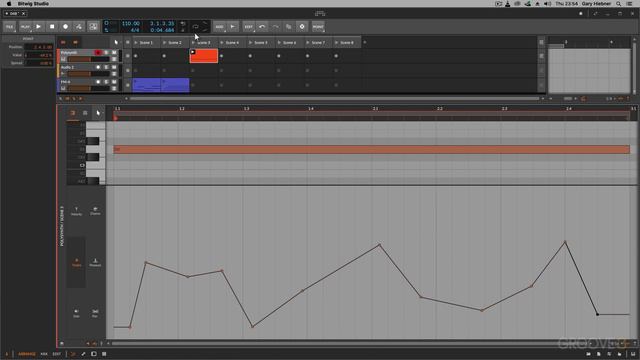Show the Pressure expression lane
Viewport: 640px width, 360px height.
95,262
